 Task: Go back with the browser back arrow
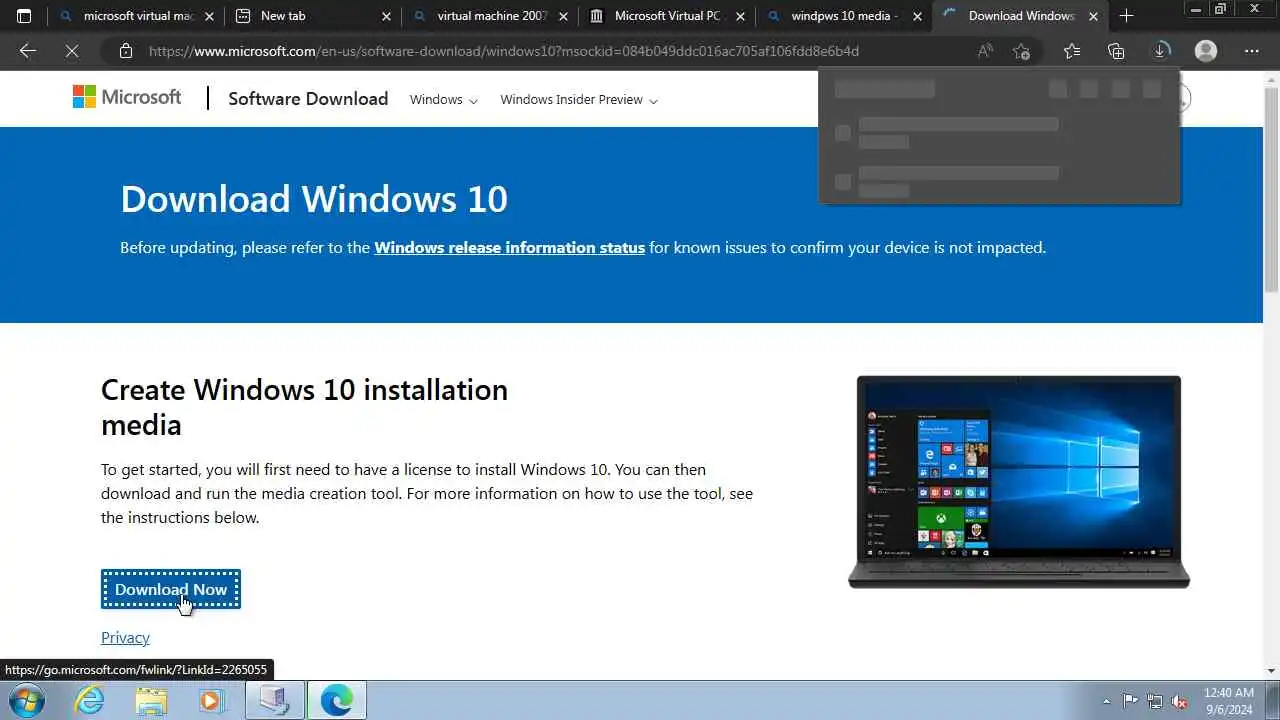(28, 51)
